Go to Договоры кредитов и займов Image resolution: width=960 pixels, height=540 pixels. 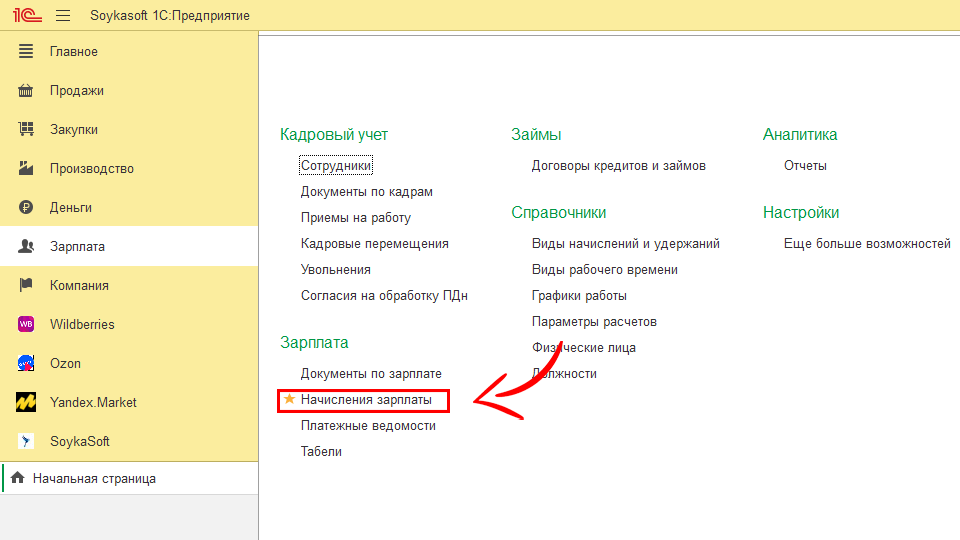click(618, 165)
